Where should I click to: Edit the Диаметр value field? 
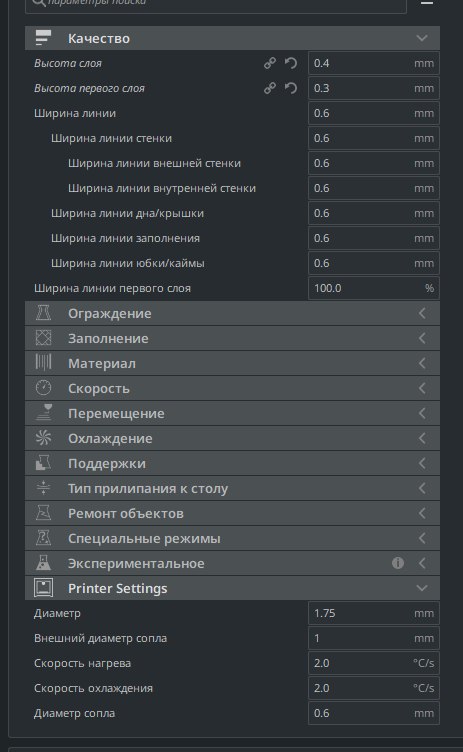(x=373, y=613)
